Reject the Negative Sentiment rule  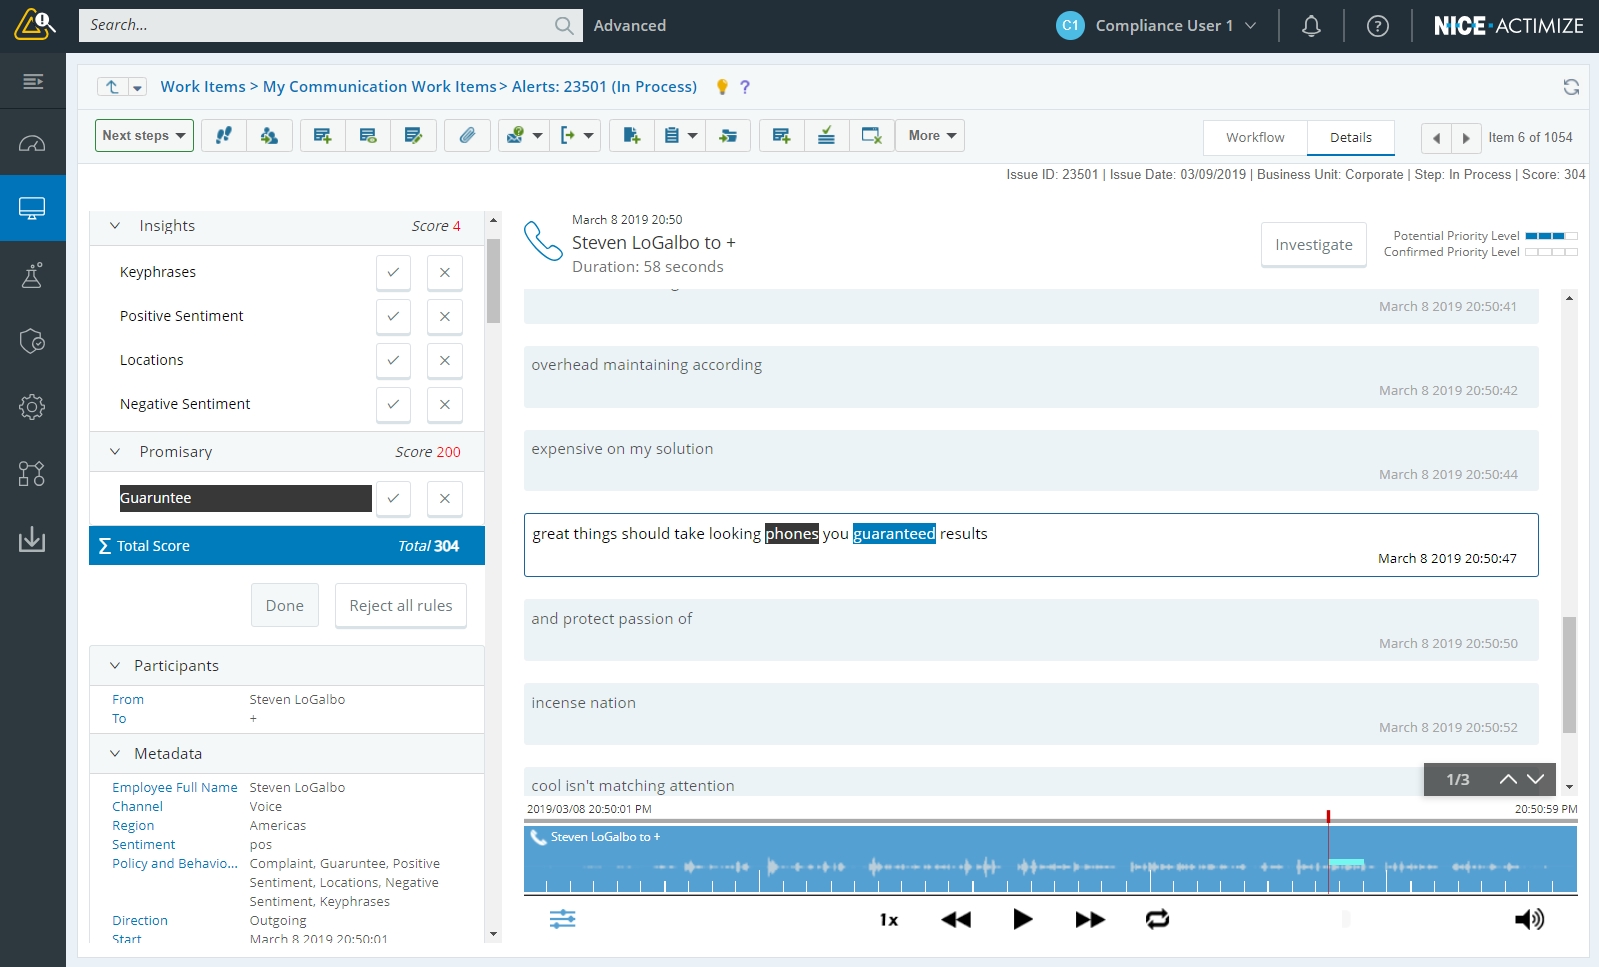(x=445, y=404)
